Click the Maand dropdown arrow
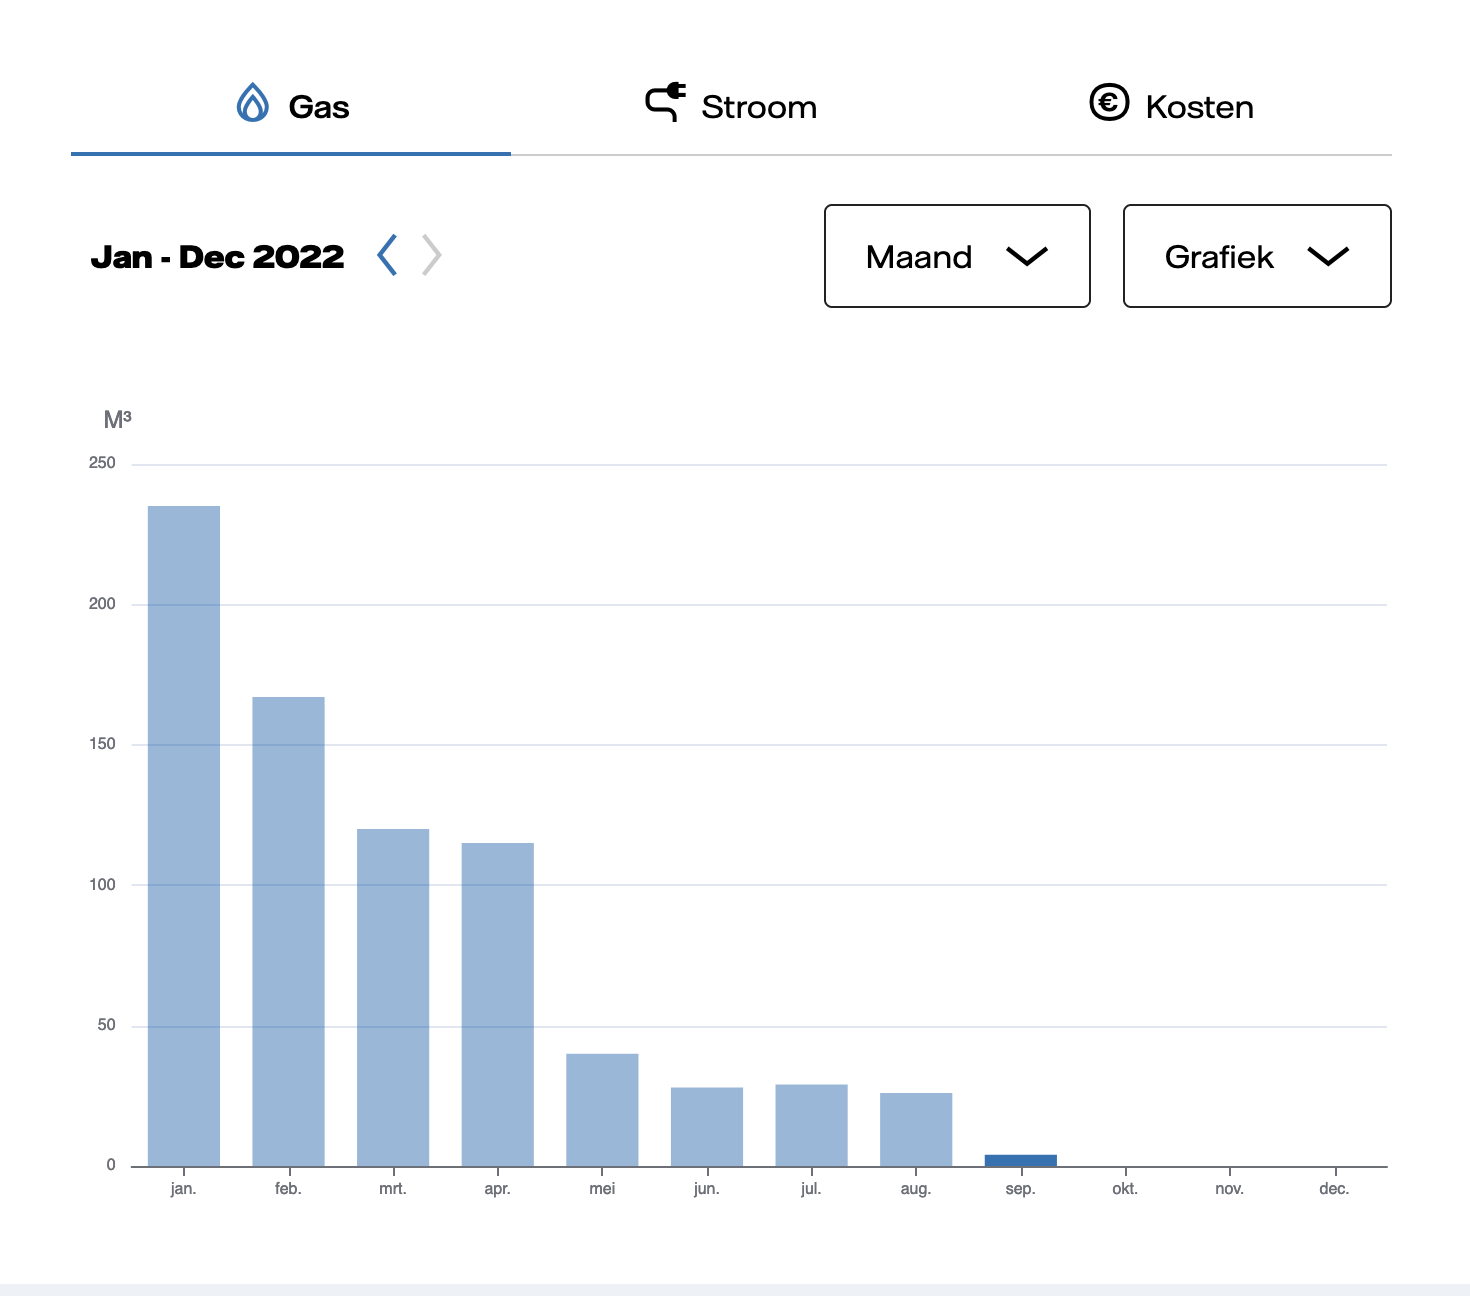The width and height of the screenshot is (1470, 1296). pos(1027,257)
